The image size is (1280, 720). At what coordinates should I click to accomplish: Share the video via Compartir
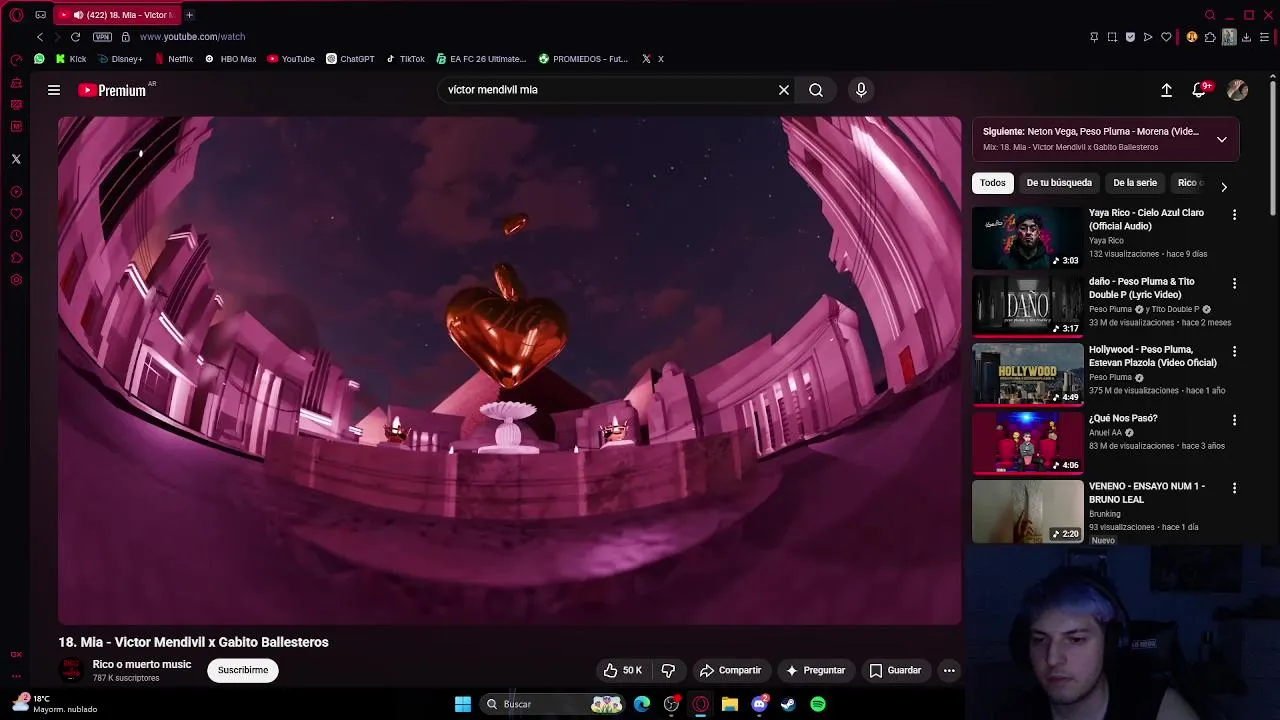click(730, 670)
